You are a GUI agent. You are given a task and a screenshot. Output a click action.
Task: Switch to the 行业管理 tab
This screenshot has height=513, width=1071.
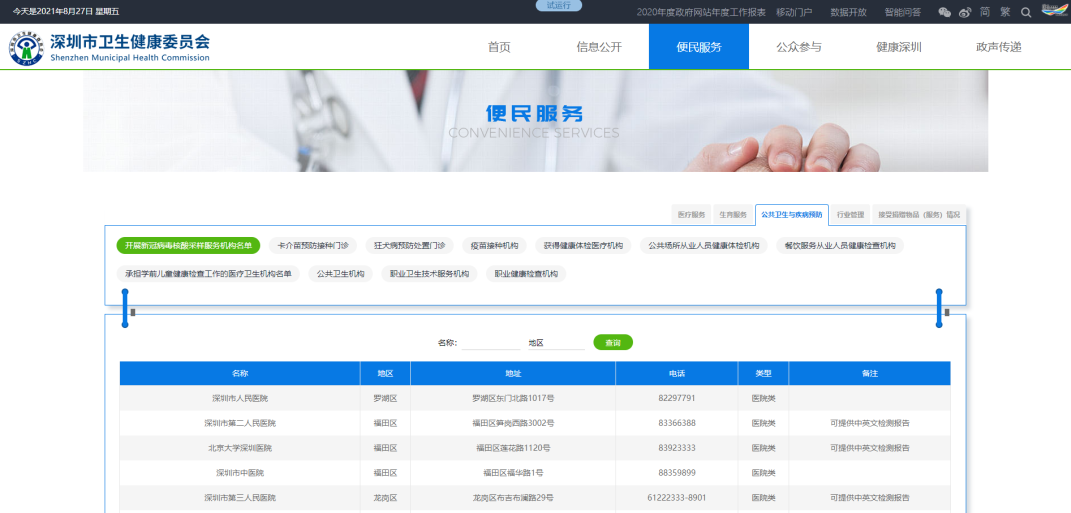(x=850, y=214)
